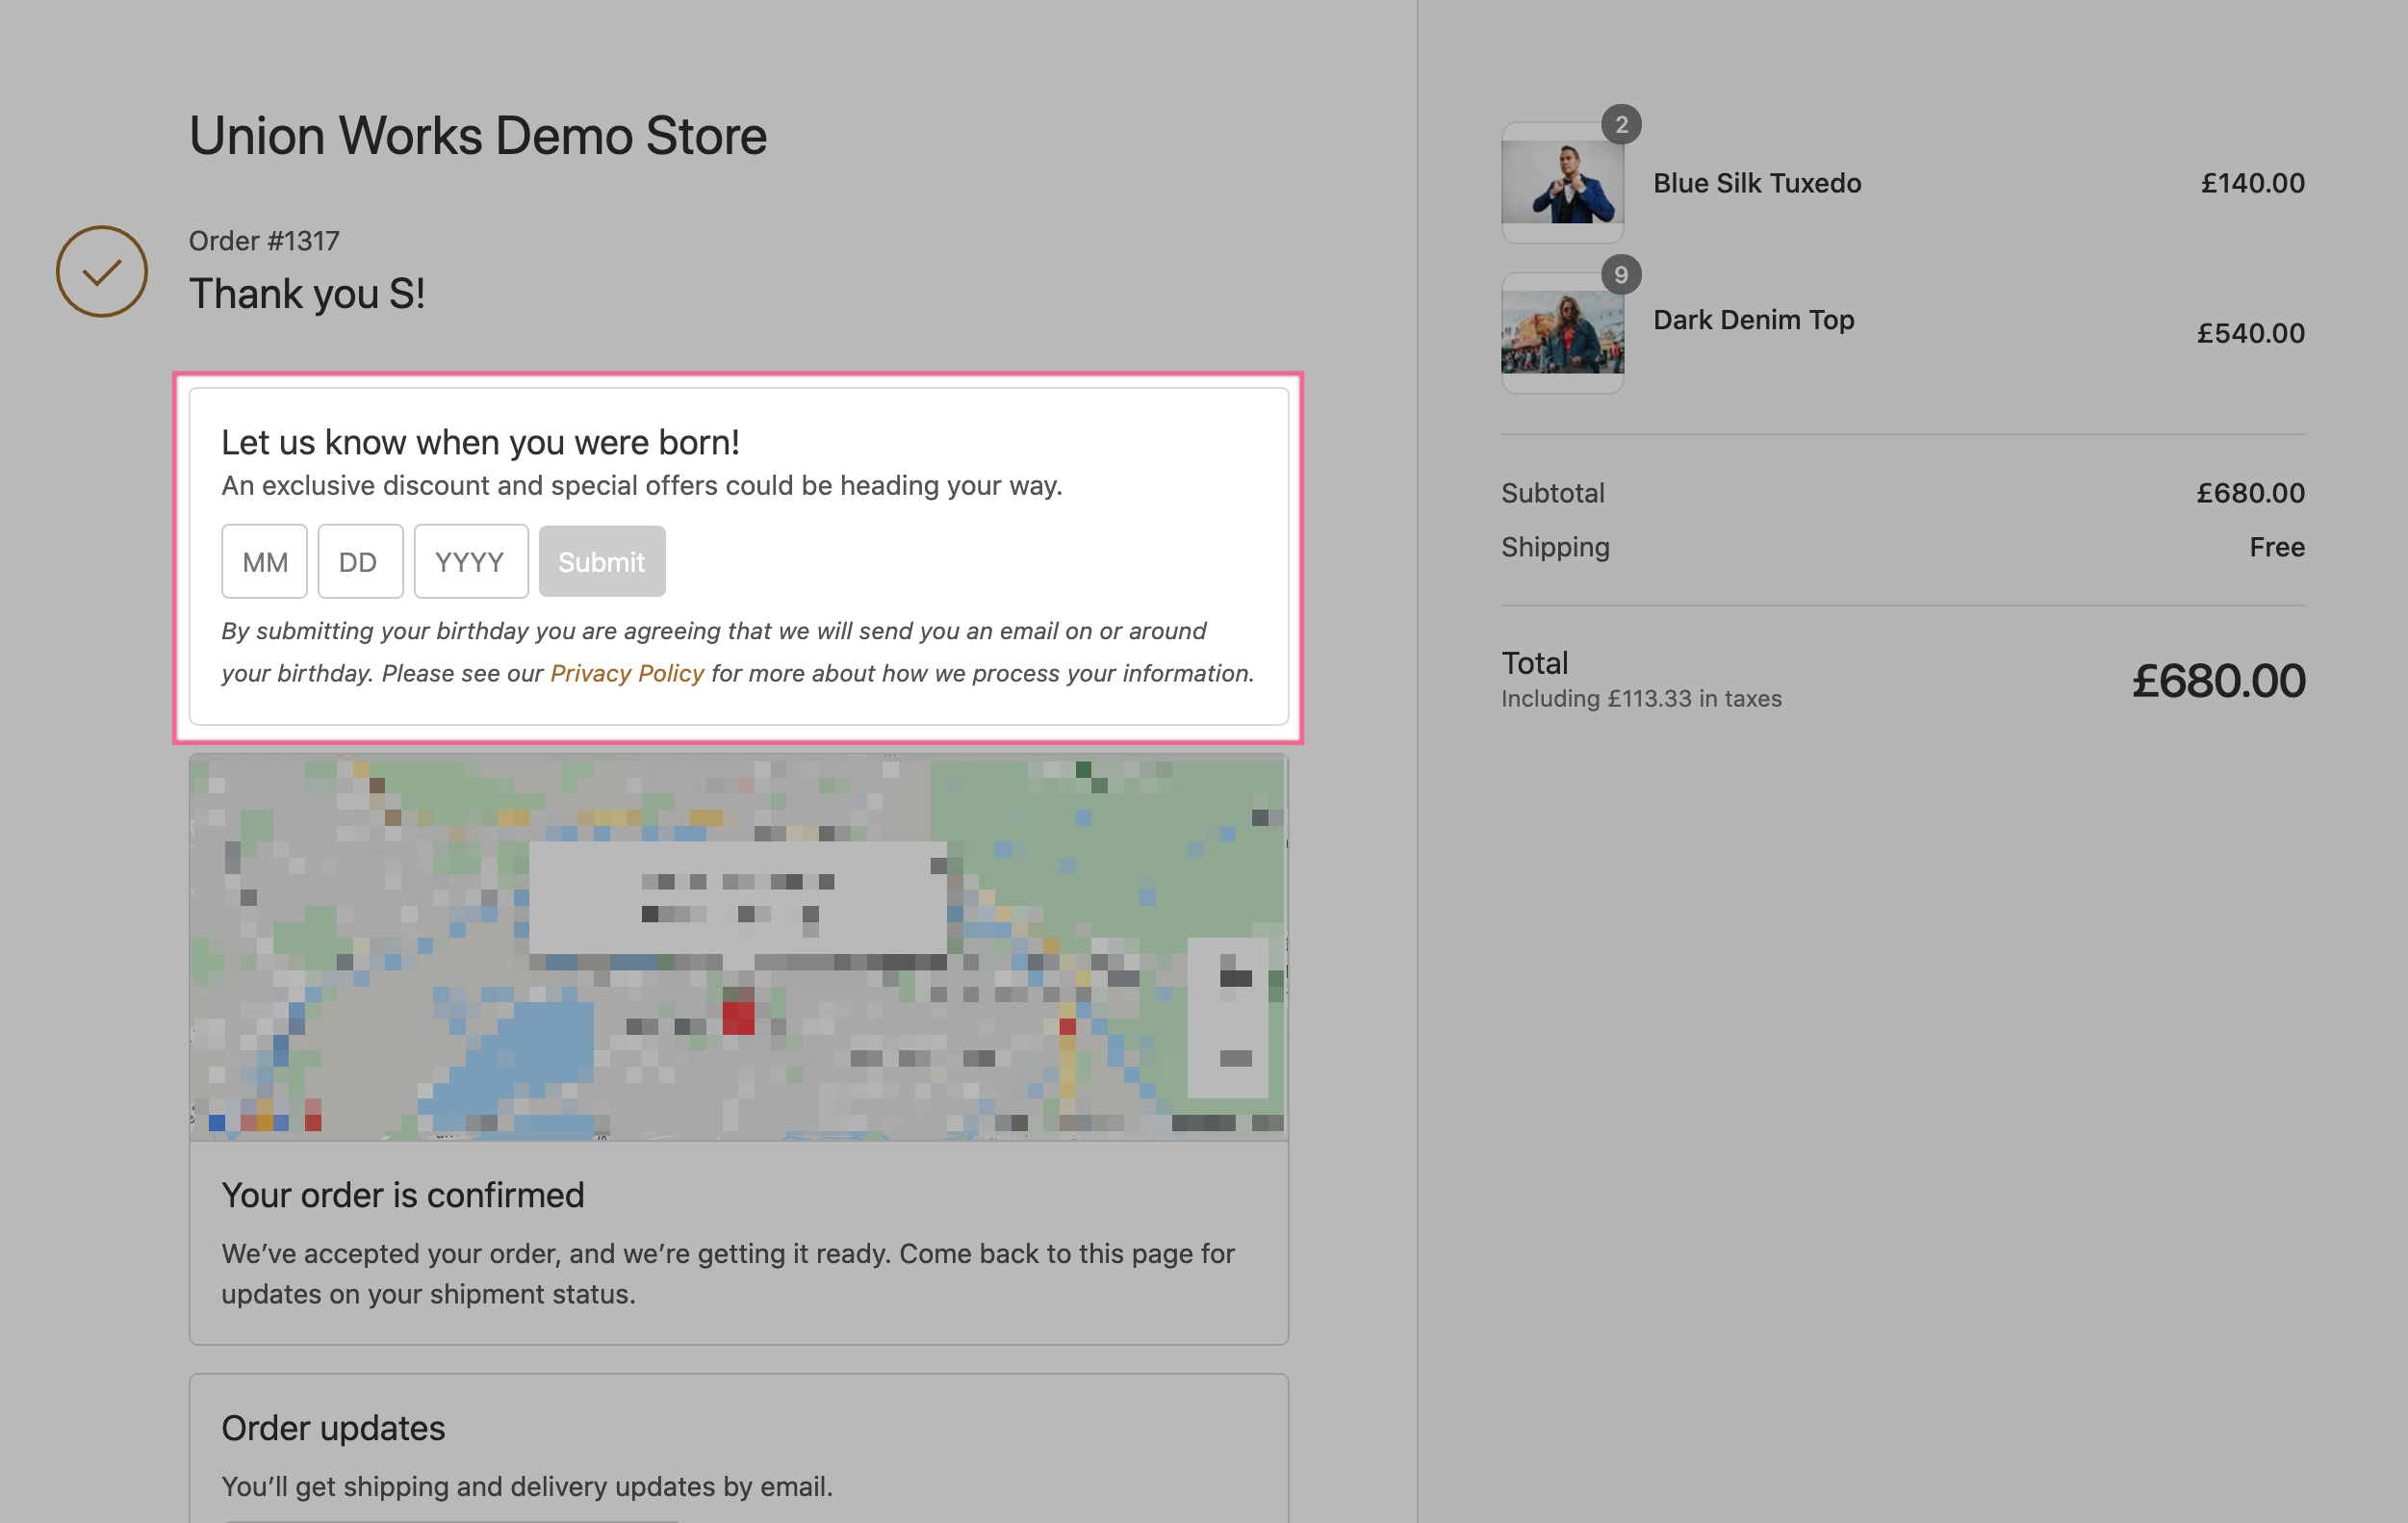
Task: Click the quantity badge 2 on Tuxedo
Action: point(1620,124)
